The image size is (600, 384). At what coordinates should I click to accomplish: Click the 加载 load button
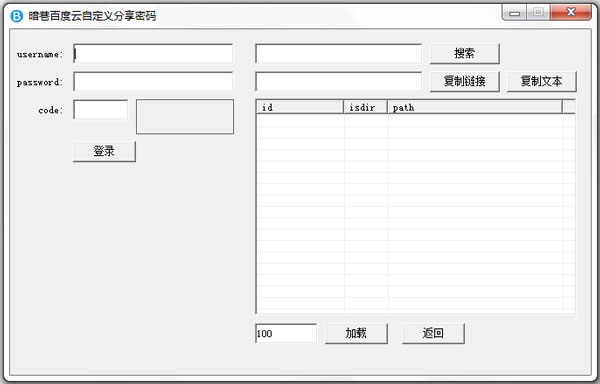point(356,333)
